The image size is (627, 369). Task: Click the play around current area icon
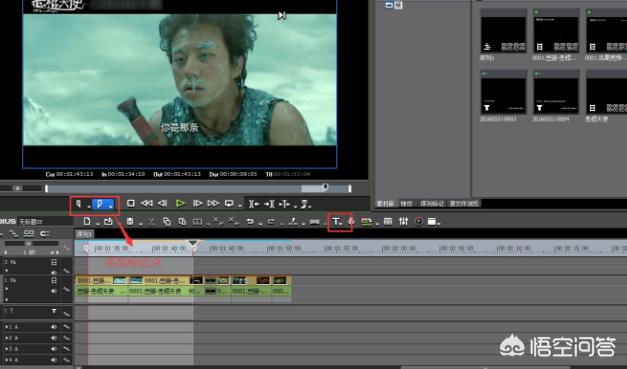(284, 204)
